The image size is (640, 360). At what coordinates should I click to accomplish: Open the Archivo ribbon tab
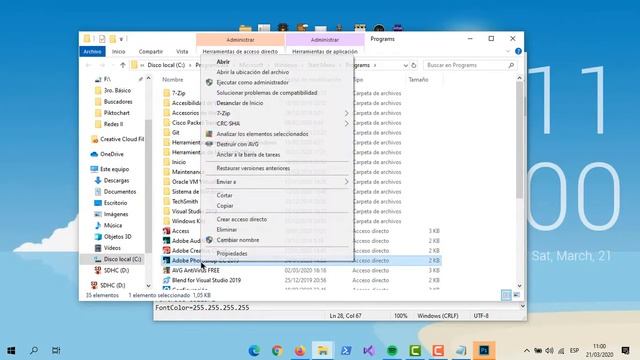pos(92,51)
